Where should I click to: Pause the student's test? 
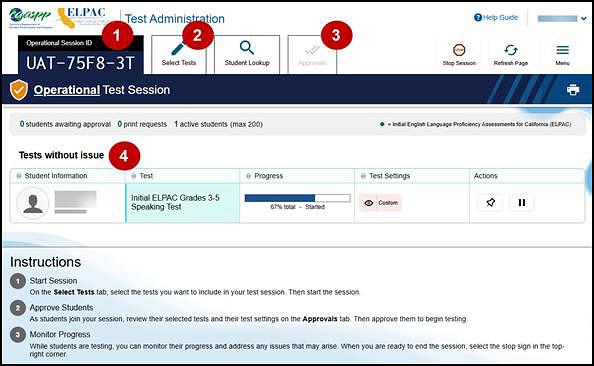[x=522, y=202]
